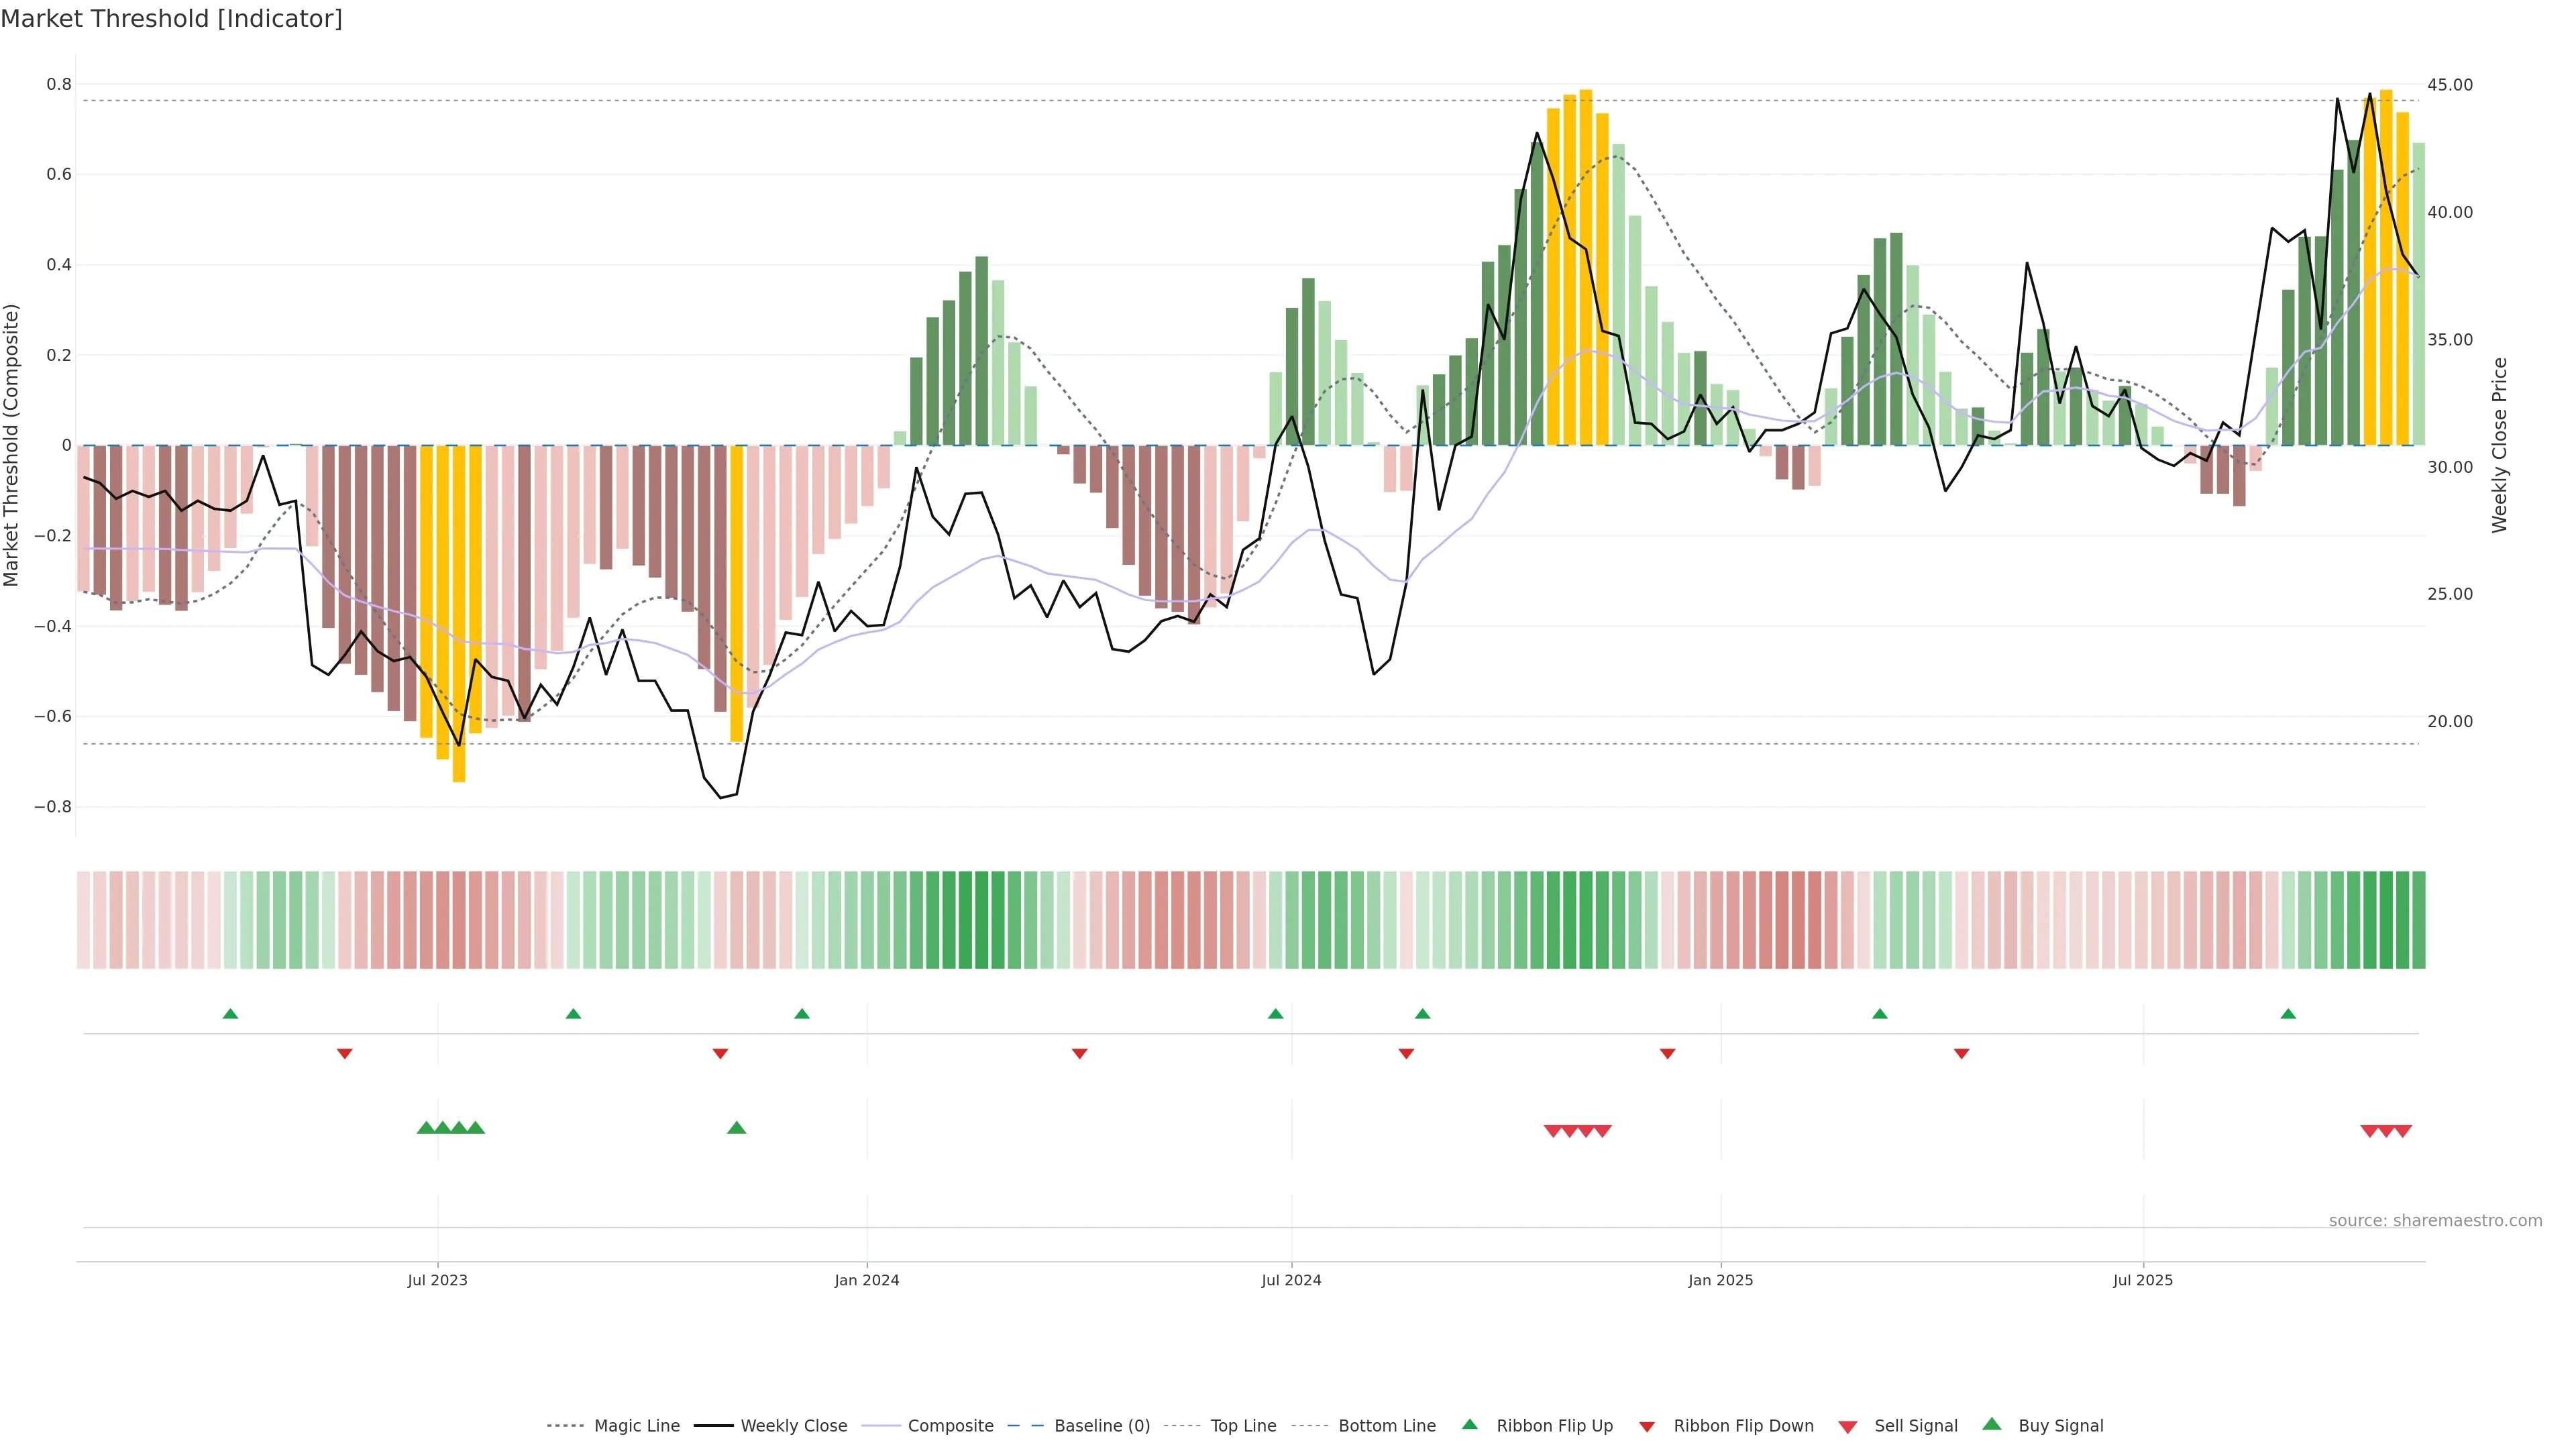Click the Jul 2025 x-axis label
Viewport: 2576px width, 1449px height.
click(x=2143, y=1280)
